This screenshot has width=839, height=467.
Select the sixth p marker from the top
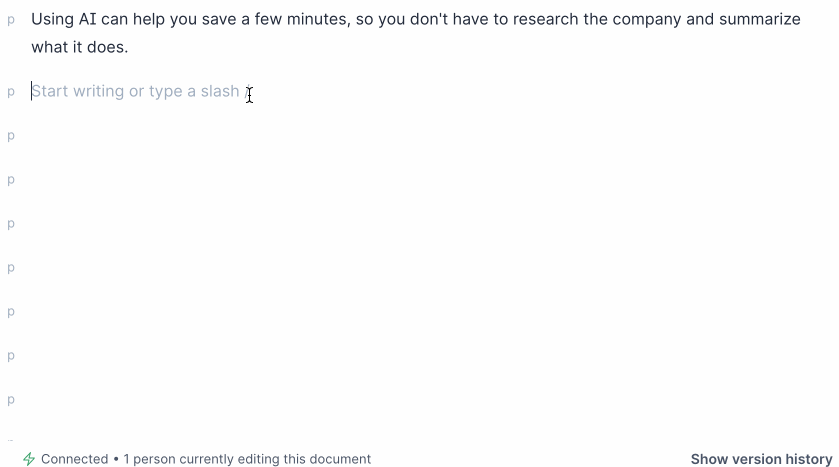pyautogui.click(x=11, y=268)
